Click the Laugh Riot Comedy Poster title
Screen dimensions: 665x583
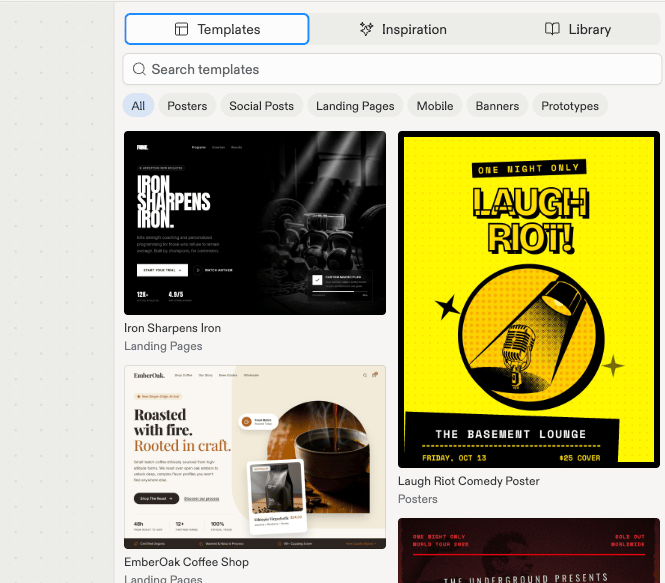click(x=469, y=481)
